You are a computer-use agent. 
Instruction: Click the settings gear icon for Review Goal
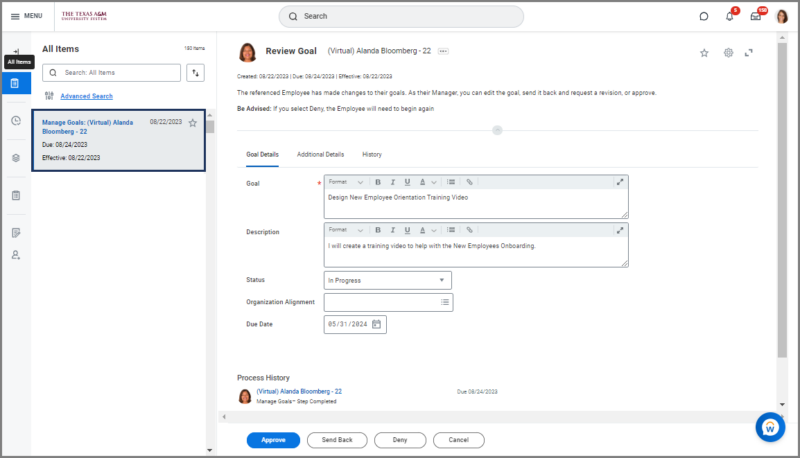(x=728, y=53)
